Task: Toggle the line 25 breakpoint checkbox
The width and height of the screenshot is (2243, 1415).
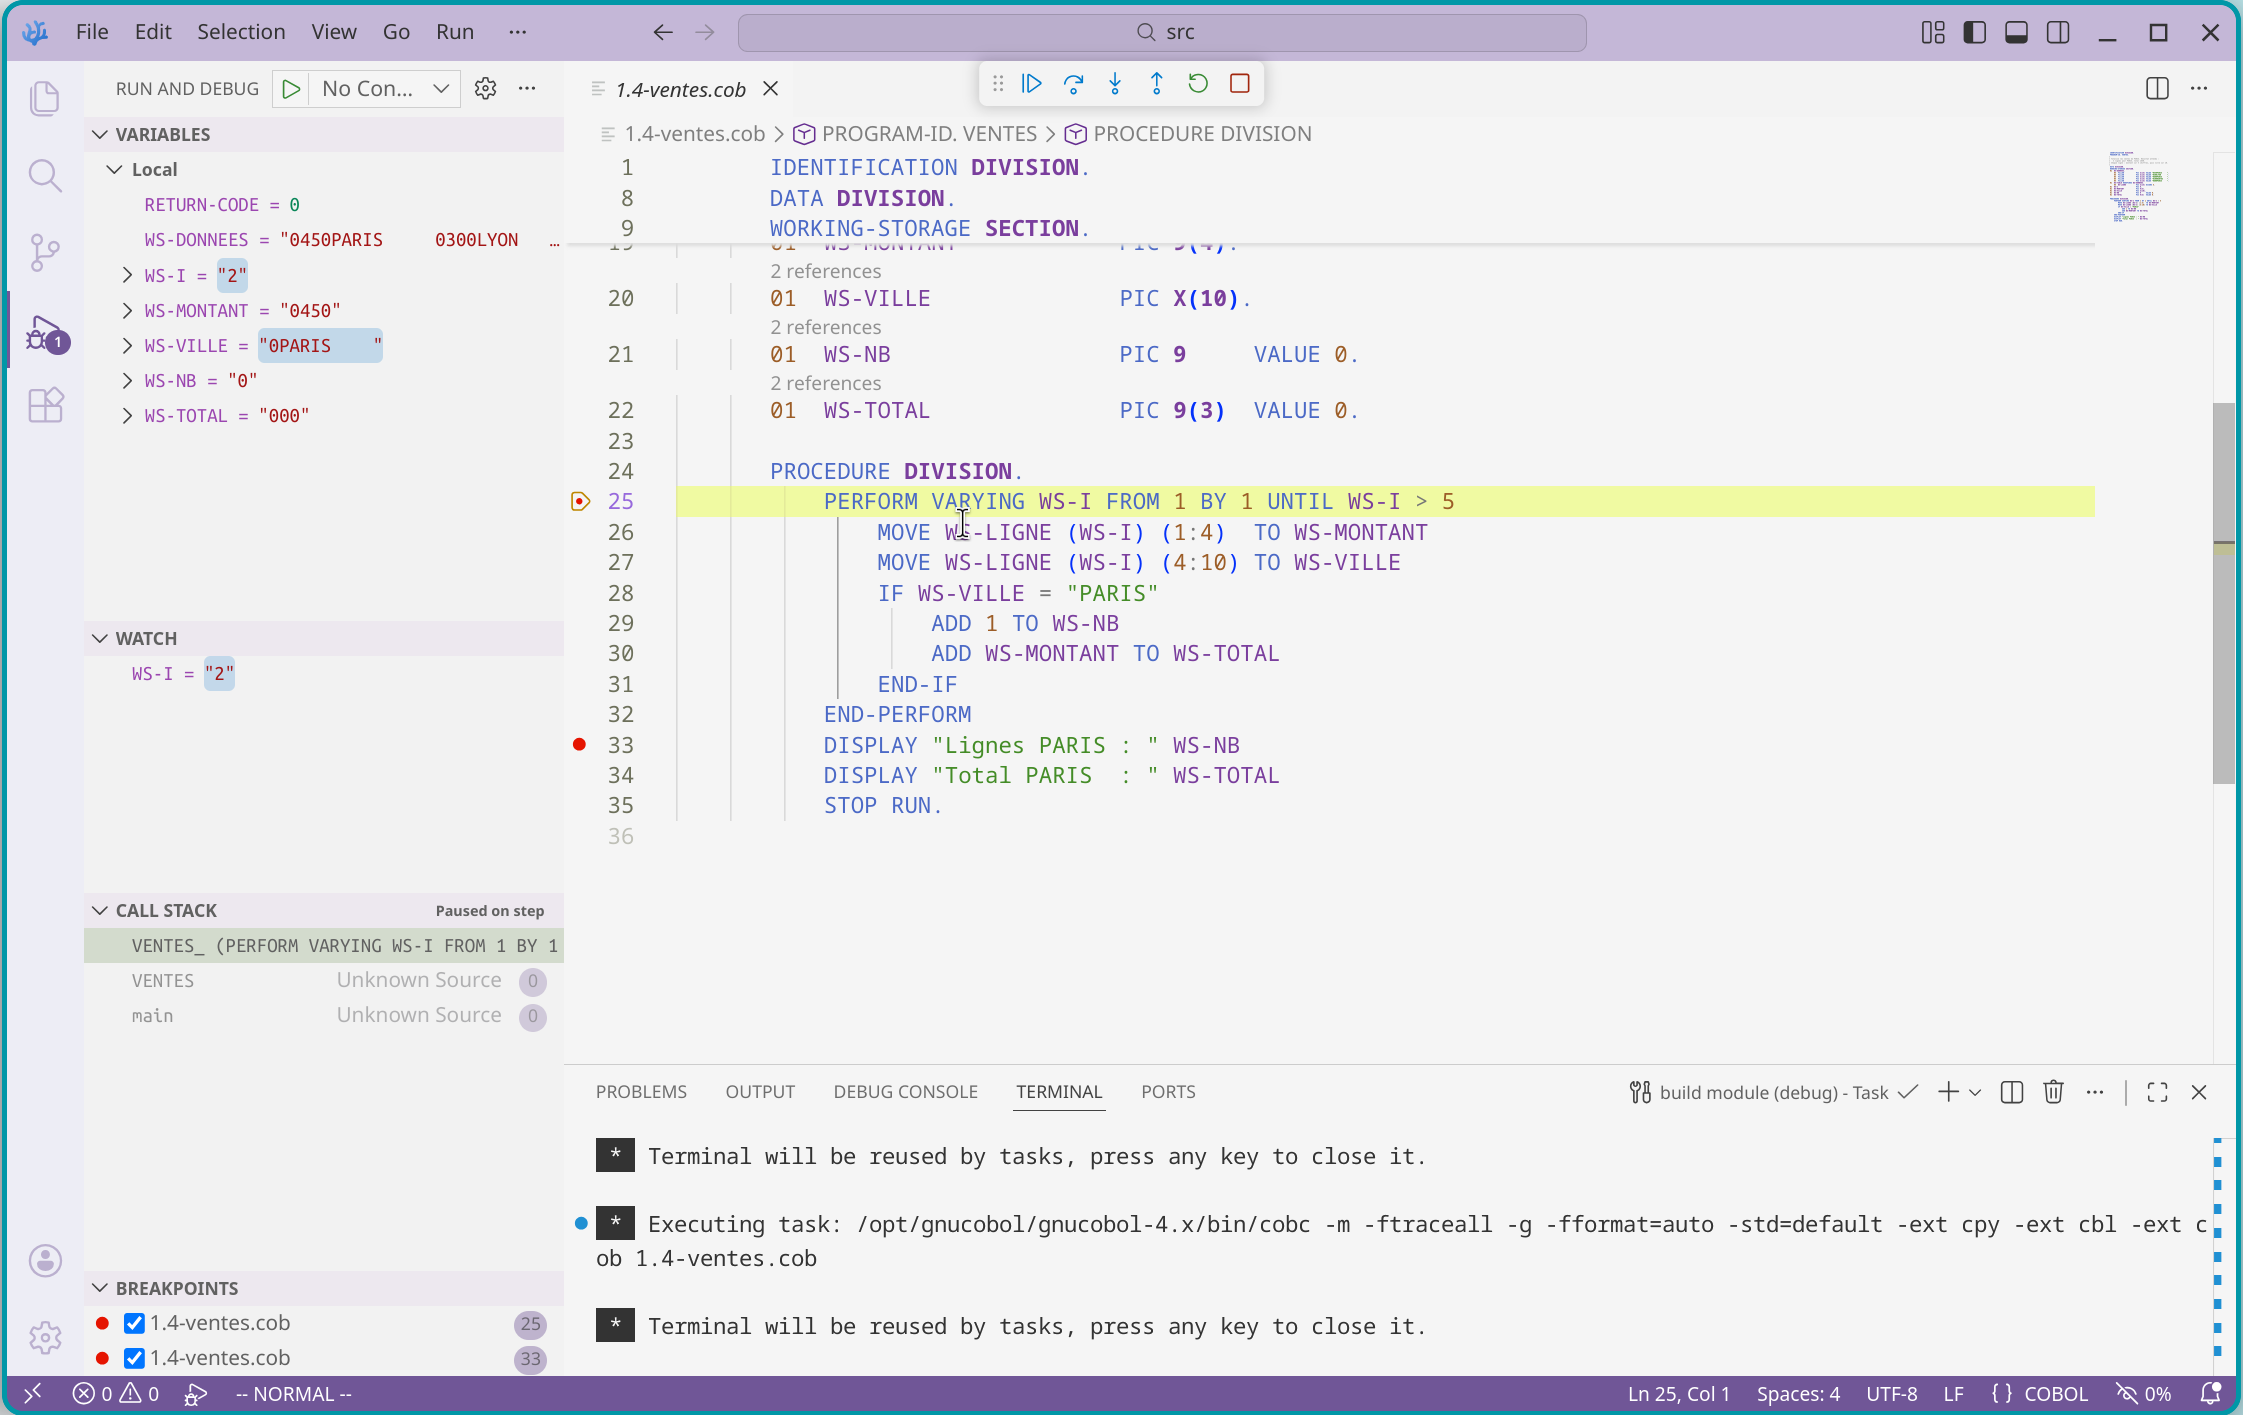Action: [x=134, y=1323]
